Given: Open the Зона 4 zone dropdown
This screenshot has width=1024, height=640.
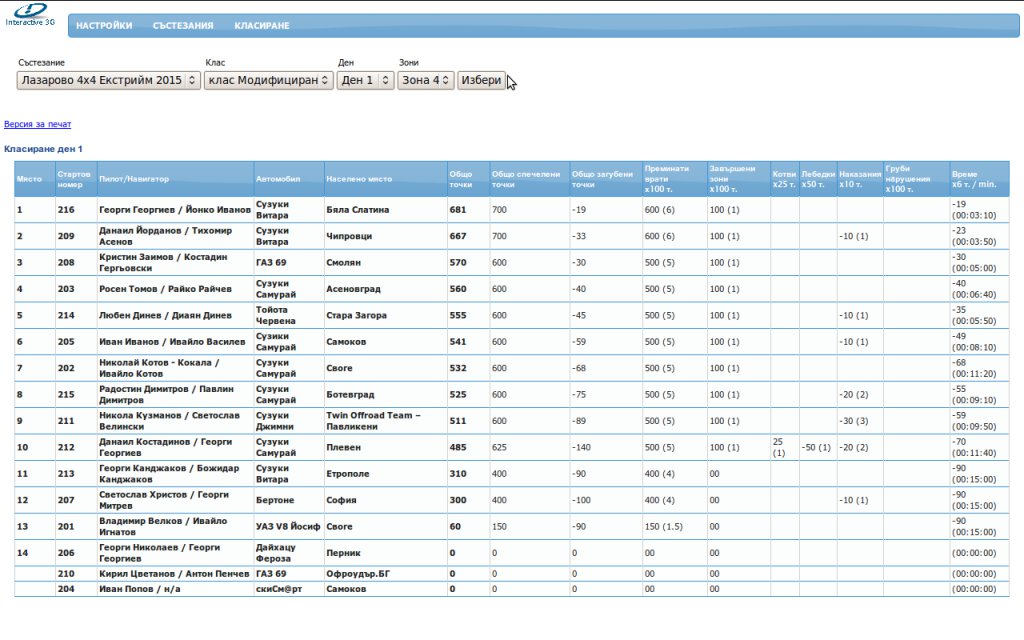Looking at the screenshot, I should (x=426, y=80).
